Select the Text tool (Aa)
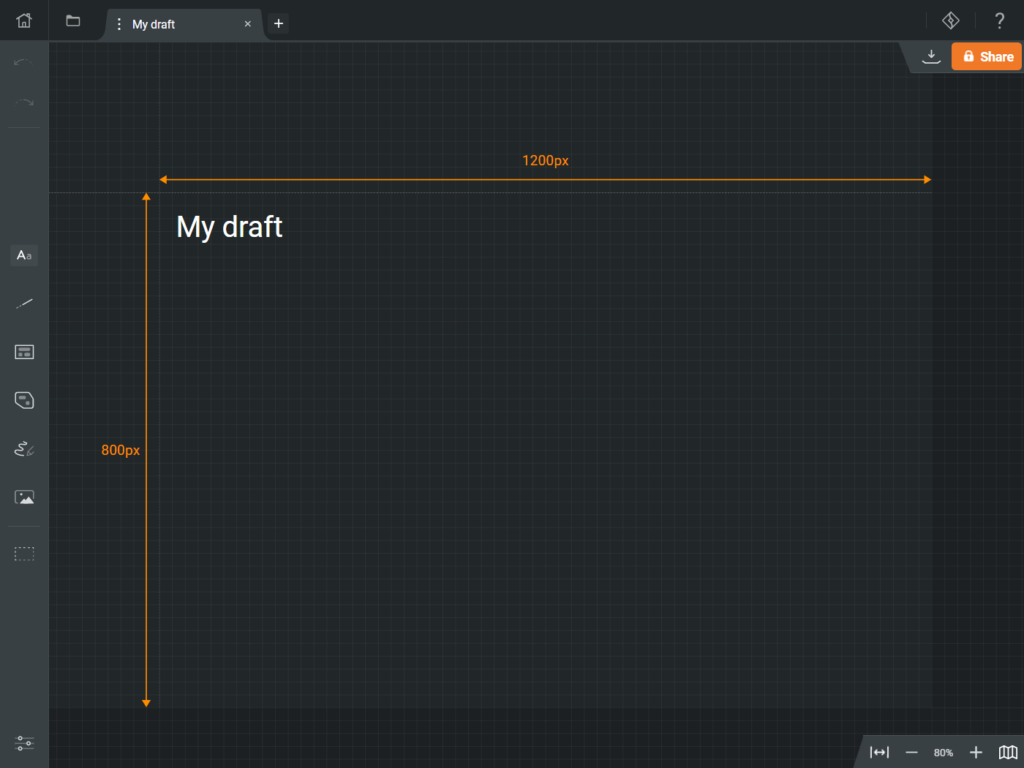The image size is (1024, 768). click(24, 255)
